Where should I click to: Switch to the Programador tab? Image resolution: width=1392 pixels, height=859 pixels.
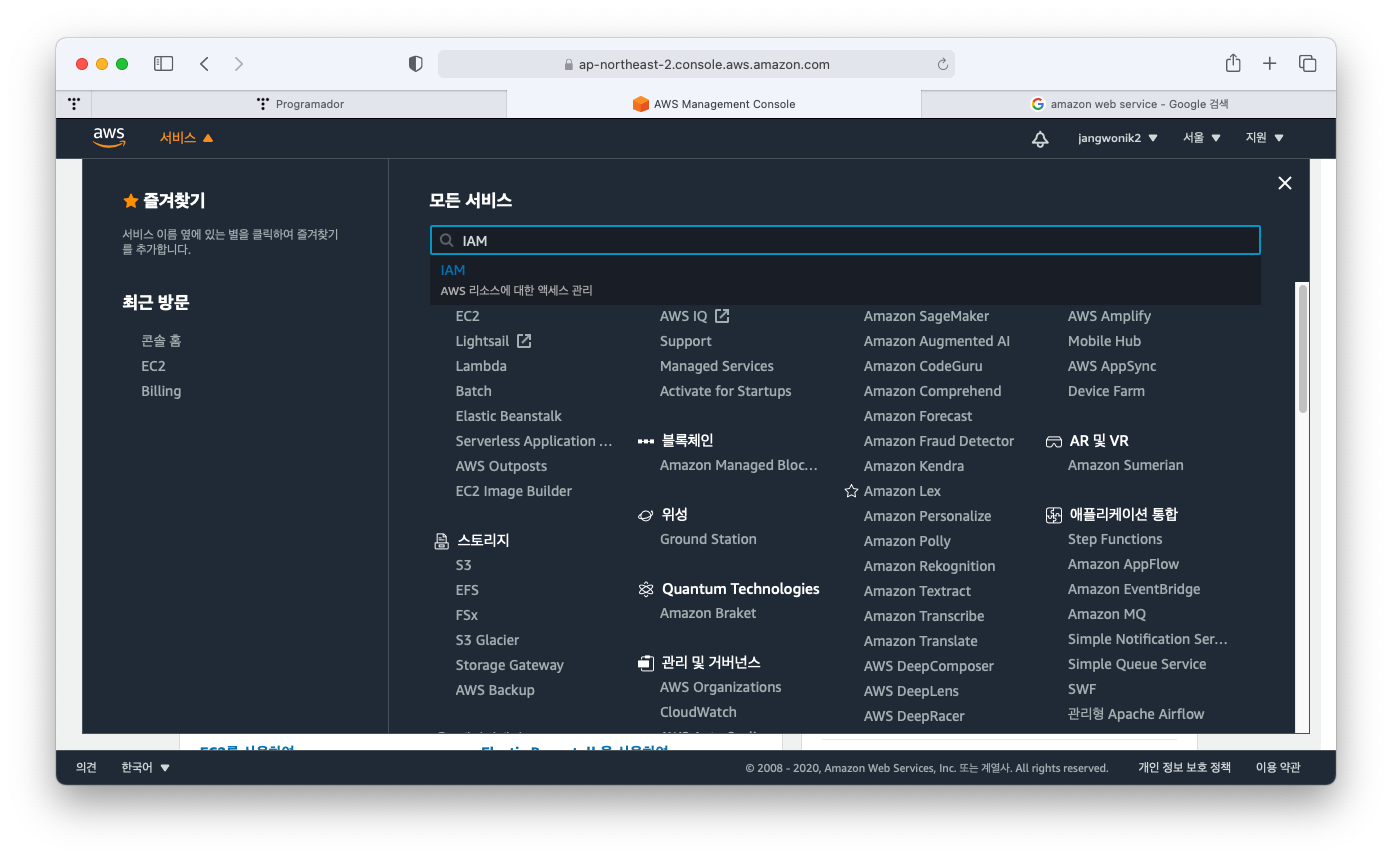[299, 103]
